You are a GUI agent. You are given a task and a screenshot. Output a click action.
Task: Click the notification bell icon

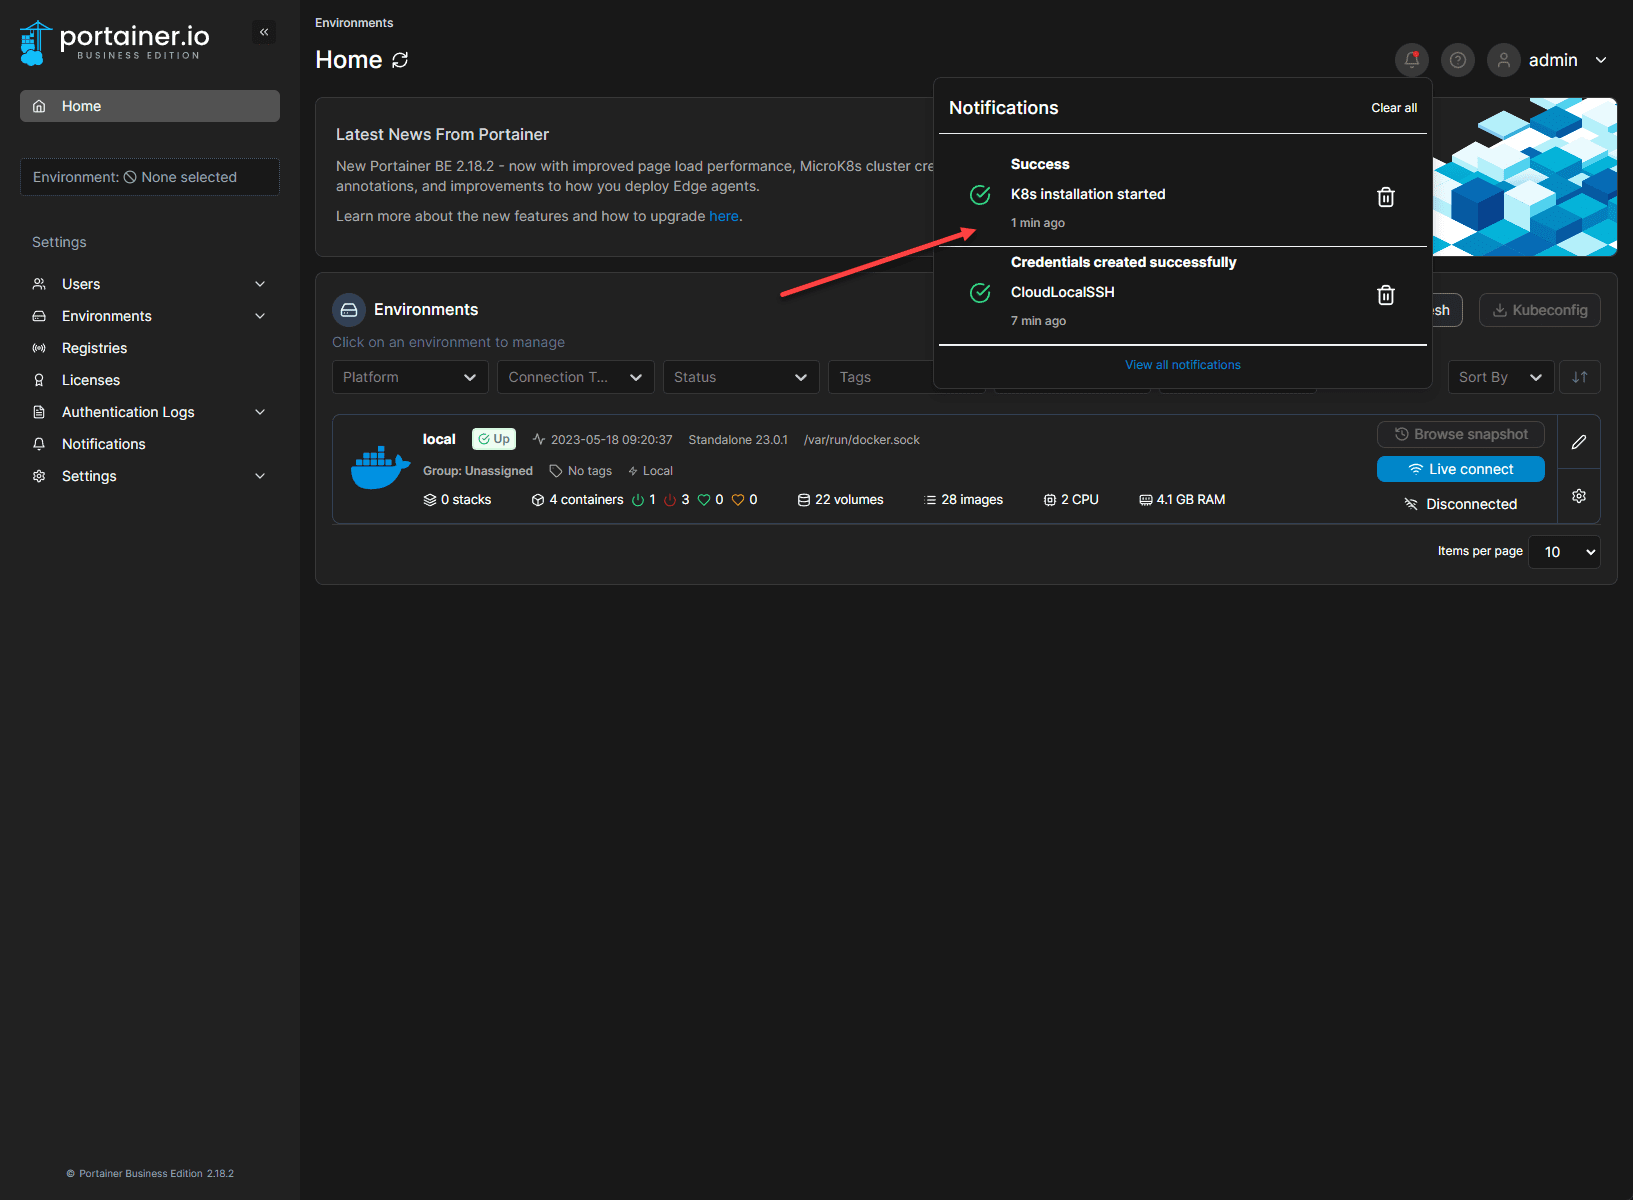pyautogui.click(x=1411, y=60)
